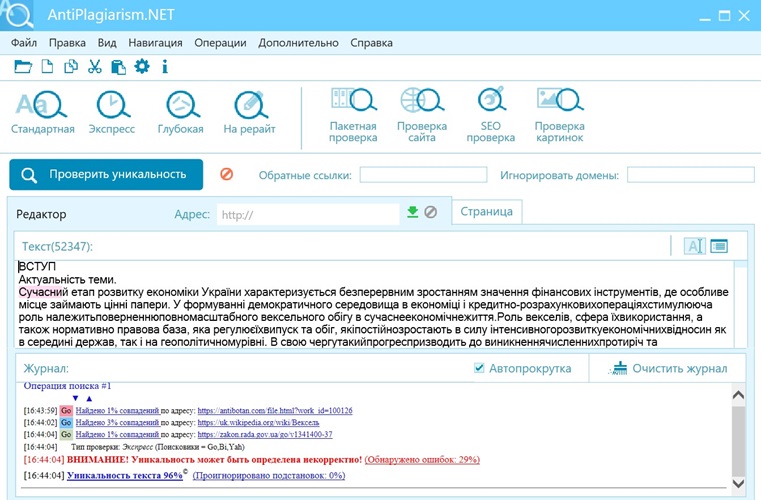Viewport: 761px width, 500px height.
Task: Click Проигнорировано подстановок: 0% link
Action: click(x=269, y=476)
